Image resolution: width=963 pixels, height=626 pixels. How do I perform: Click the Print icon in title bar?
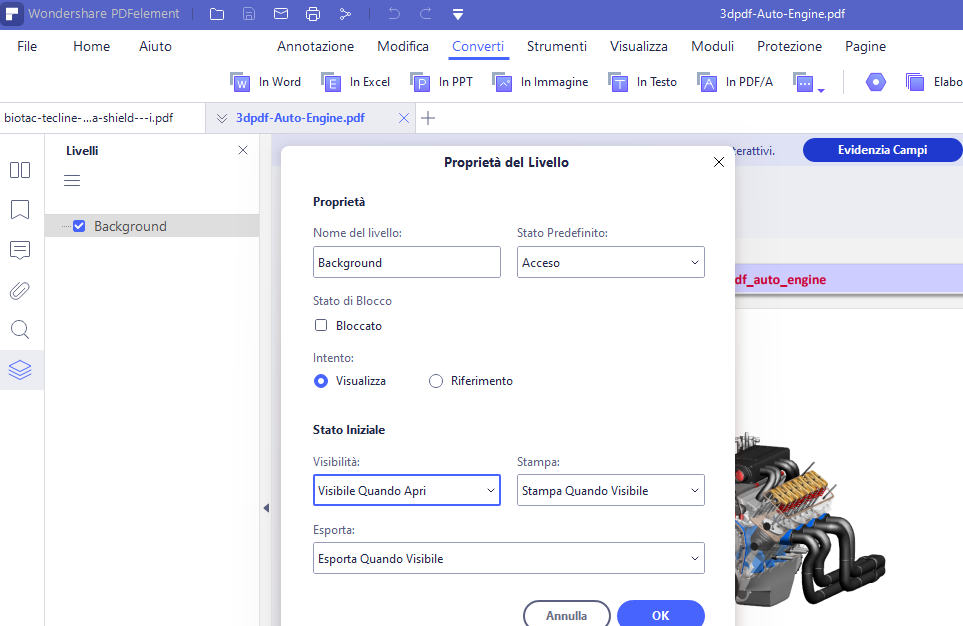click(313, 14)
